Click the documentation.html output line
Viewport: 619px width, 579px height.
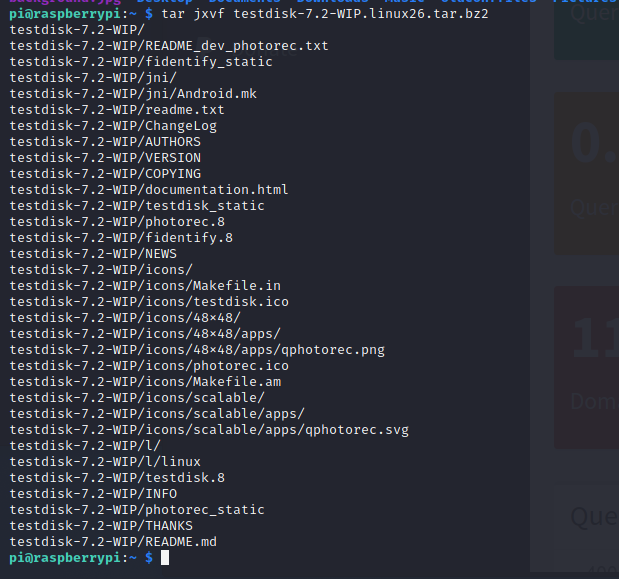click(x=148, y=190)
